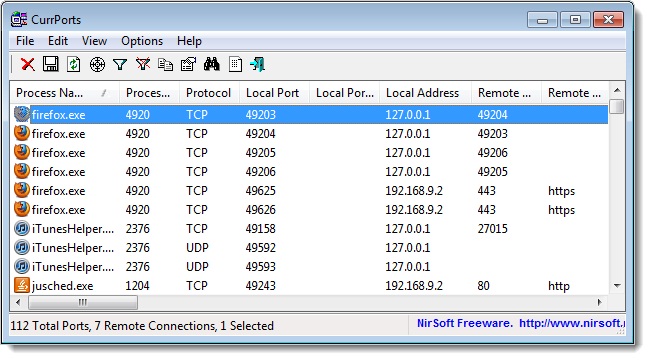Select the jusched.exe row
This screenshot has height=360, width=650.
[x=310, y=286]
